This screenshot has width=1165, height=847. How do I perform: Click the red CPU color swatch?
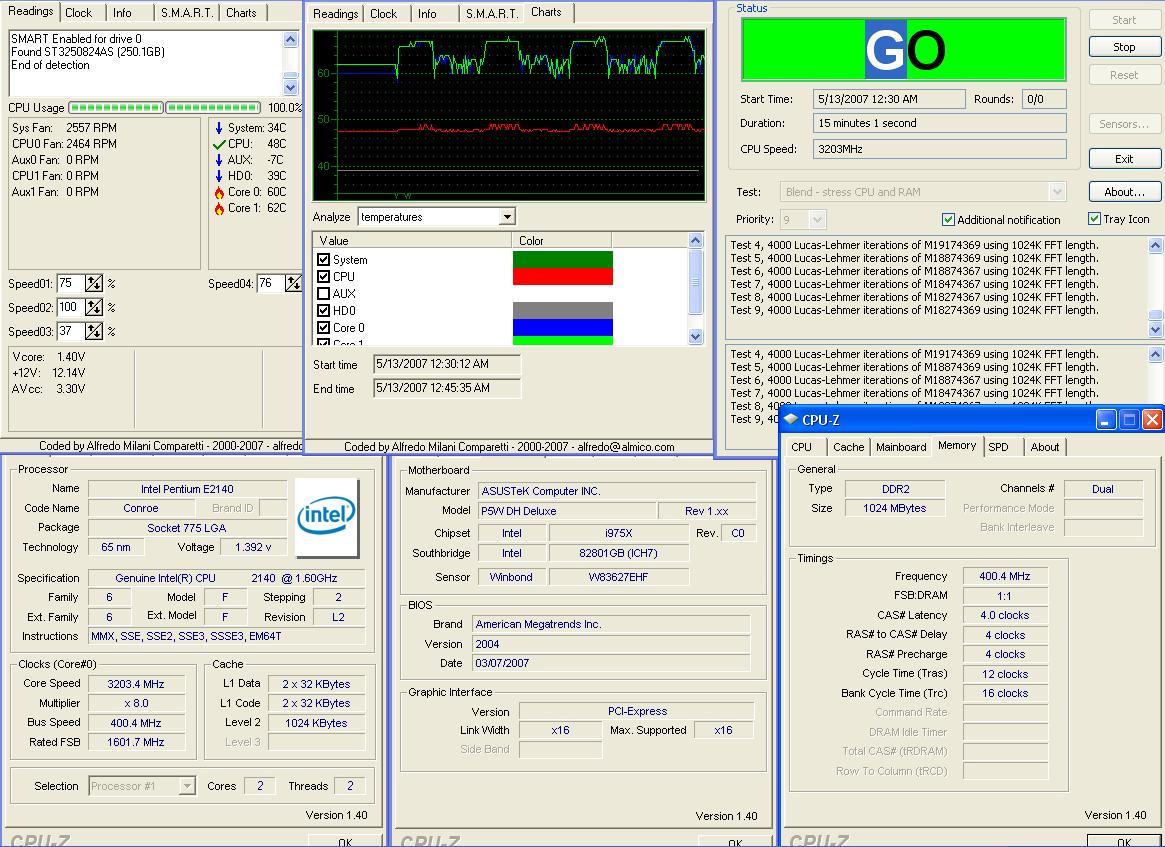coord(562,277)
